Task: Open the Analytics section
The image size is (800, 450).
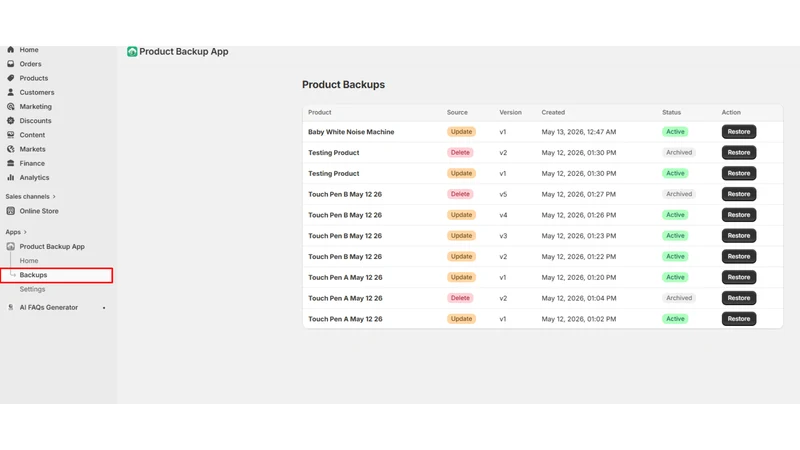Action: coord(34,178)
